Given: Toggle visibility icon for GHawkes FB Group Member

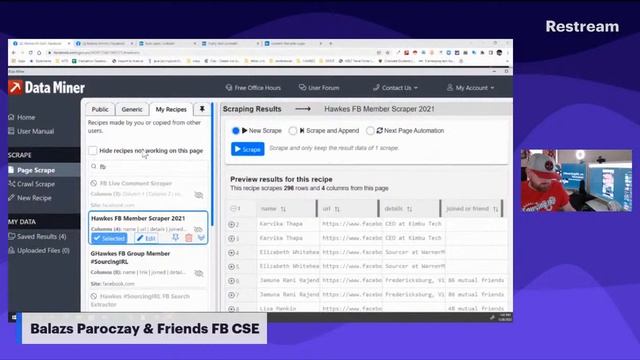Looking at the screenshot, I should click(199, 273).
